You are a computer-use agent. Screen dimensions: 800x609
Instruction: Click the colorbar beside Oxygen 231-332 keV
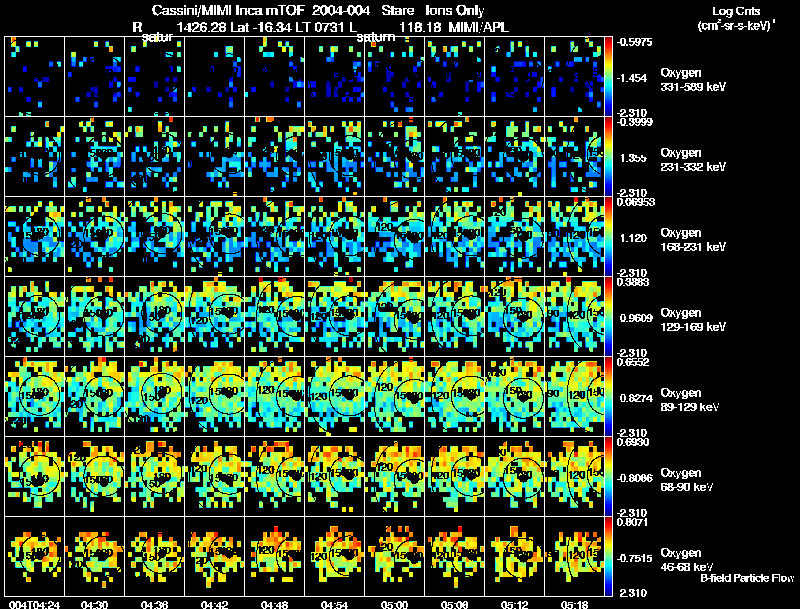point(608,157)
